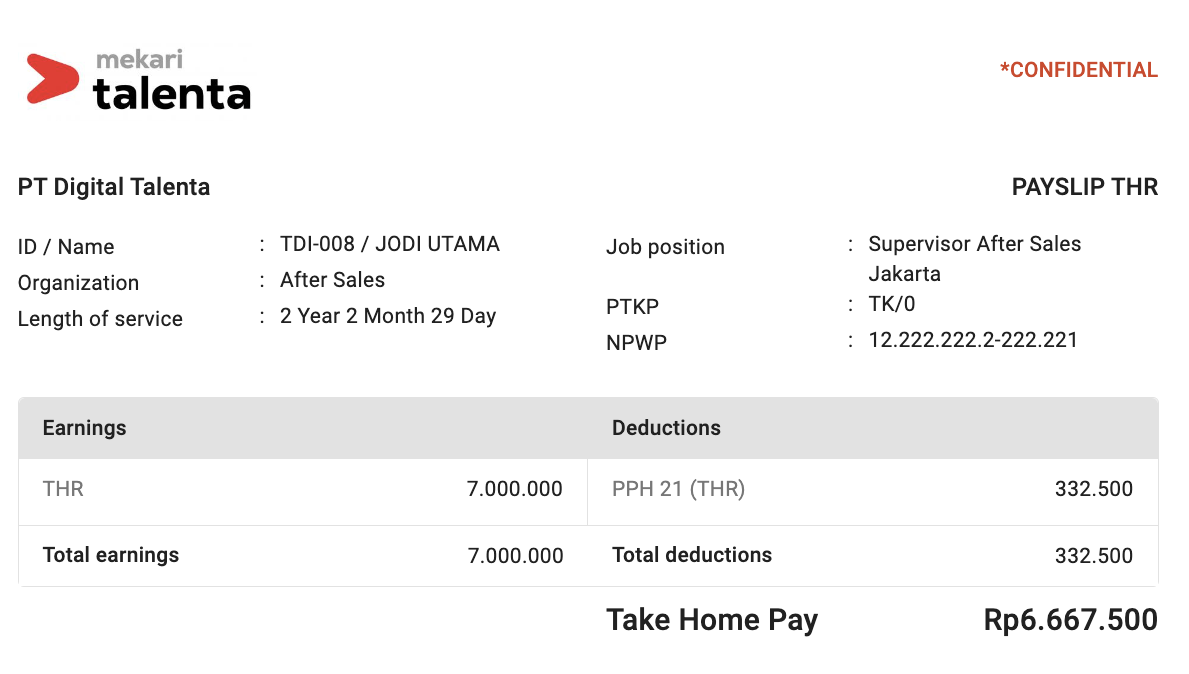Click the Earnings column header
Viewport: 1189px width, 674px height.
click(84, 428)
